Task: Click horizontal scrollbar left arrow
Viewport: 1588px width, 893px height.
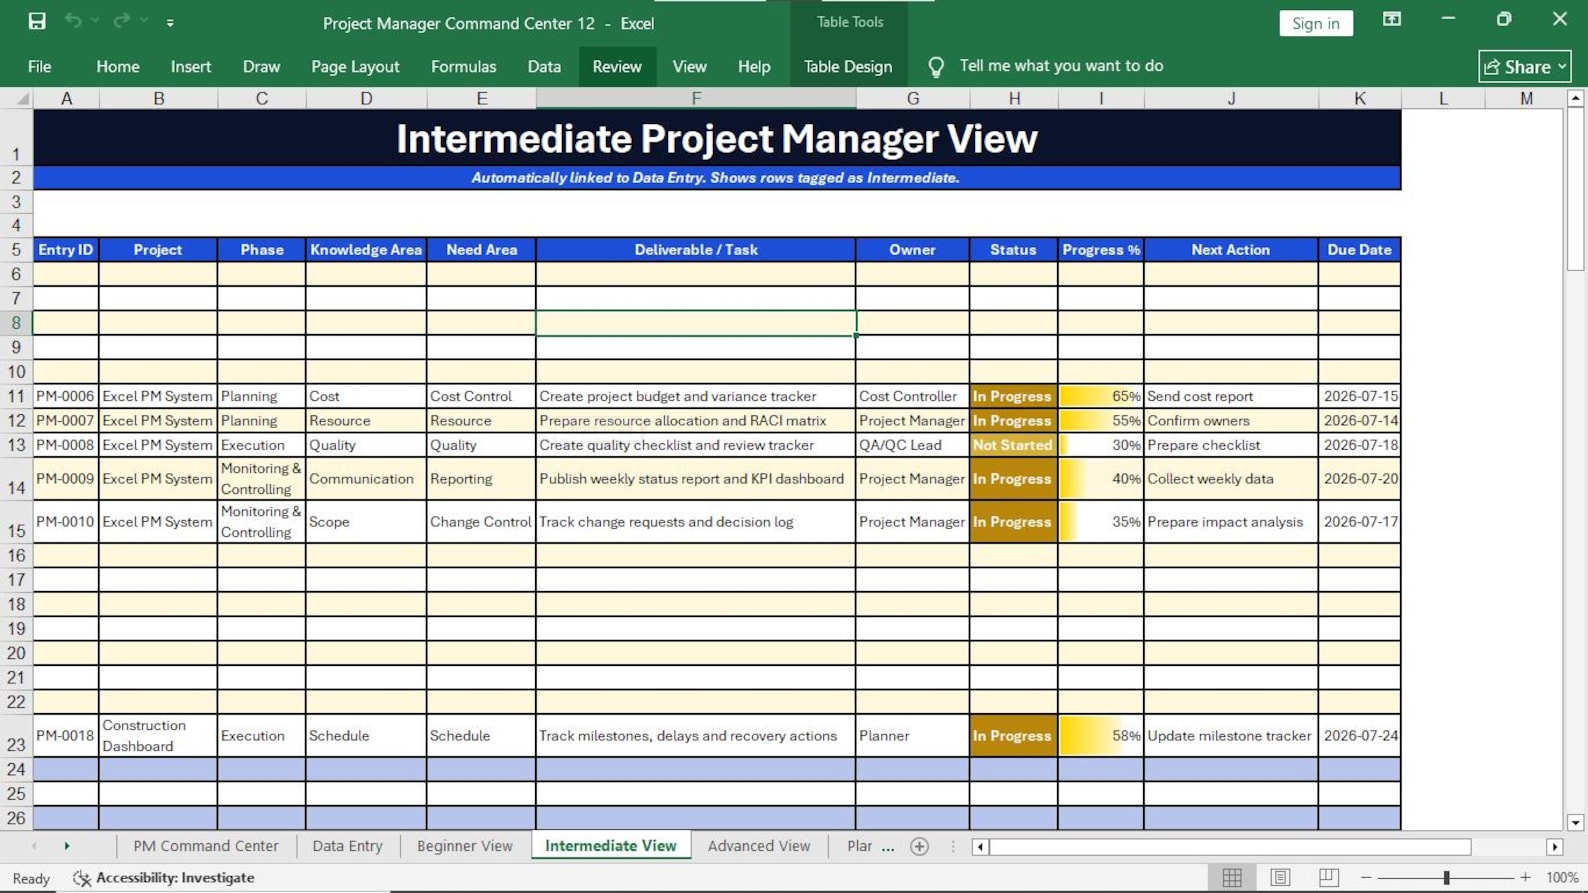Action: point(980,847)
